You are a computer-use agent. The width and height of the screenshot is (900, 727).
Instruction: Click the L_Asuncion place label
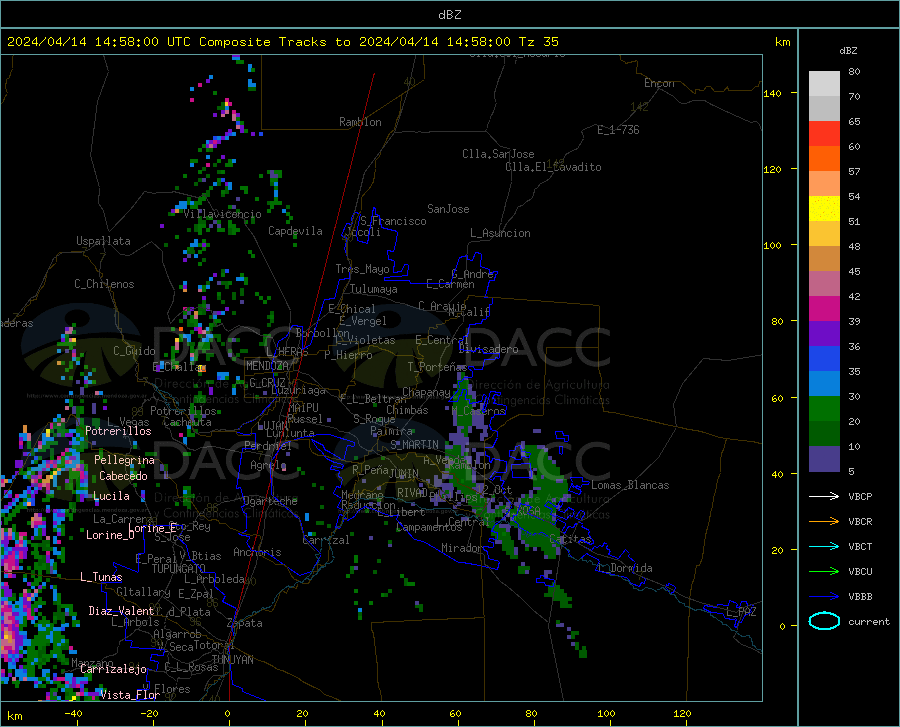coord(500,233)
